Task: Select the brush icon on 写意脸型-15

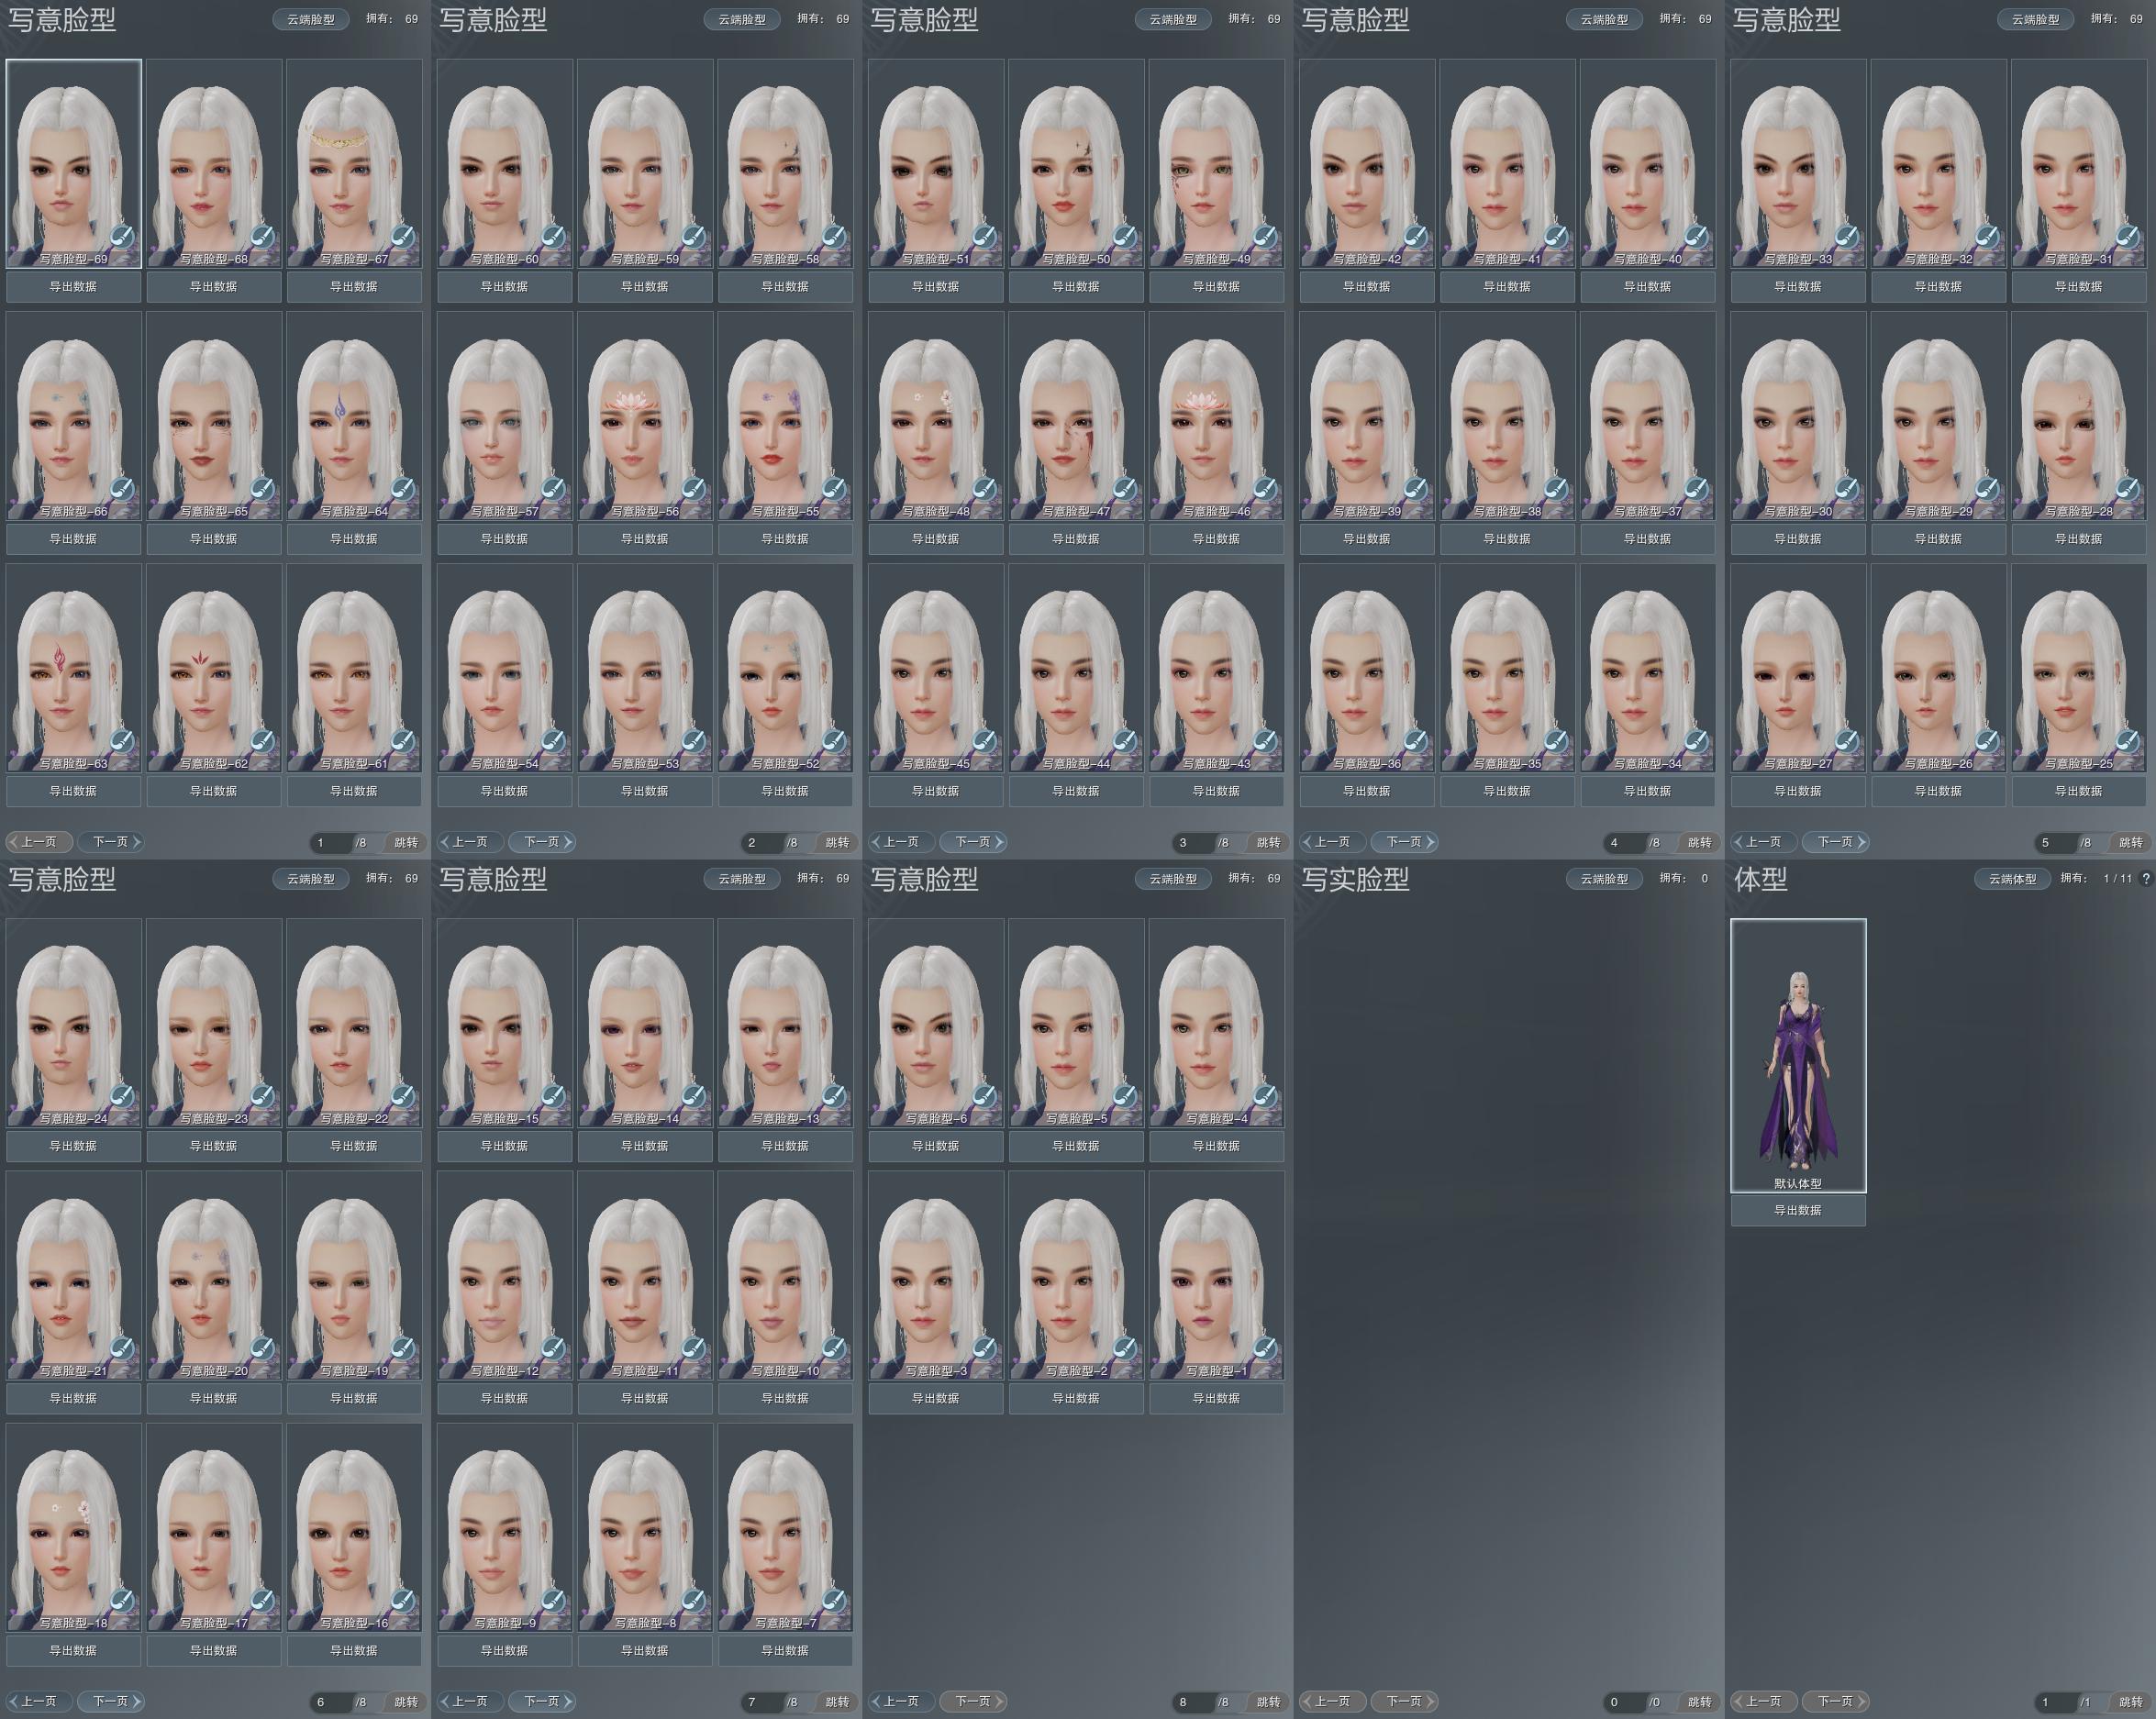Action: [x=553, y=1098]
